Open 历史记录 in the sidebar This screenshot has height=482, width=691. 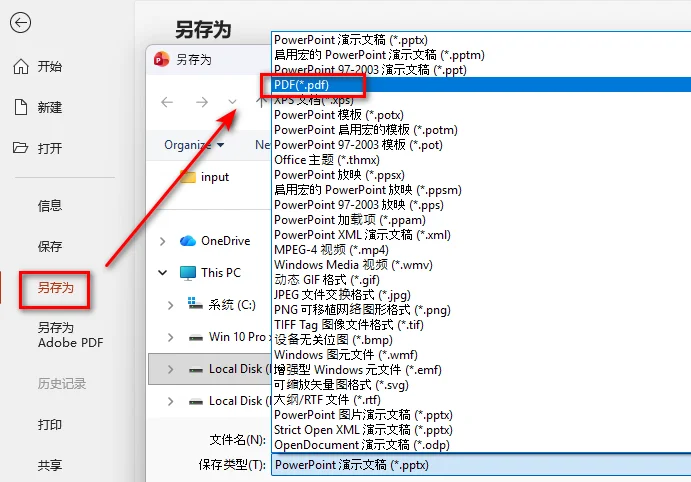pos(62,384)
